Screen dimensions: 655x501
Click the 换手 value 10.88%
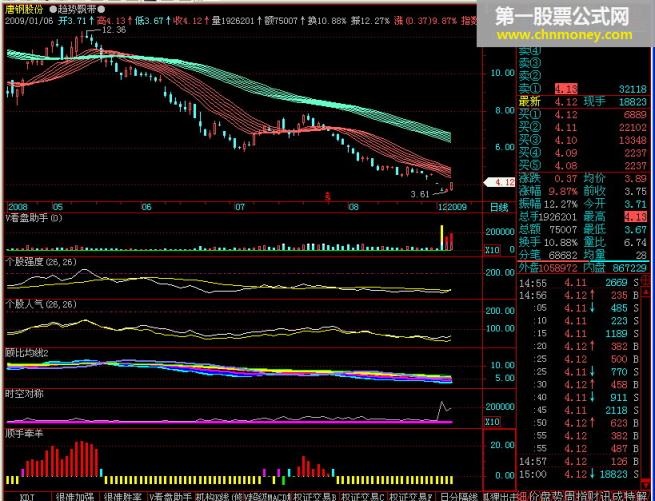[x=560, y=242]
